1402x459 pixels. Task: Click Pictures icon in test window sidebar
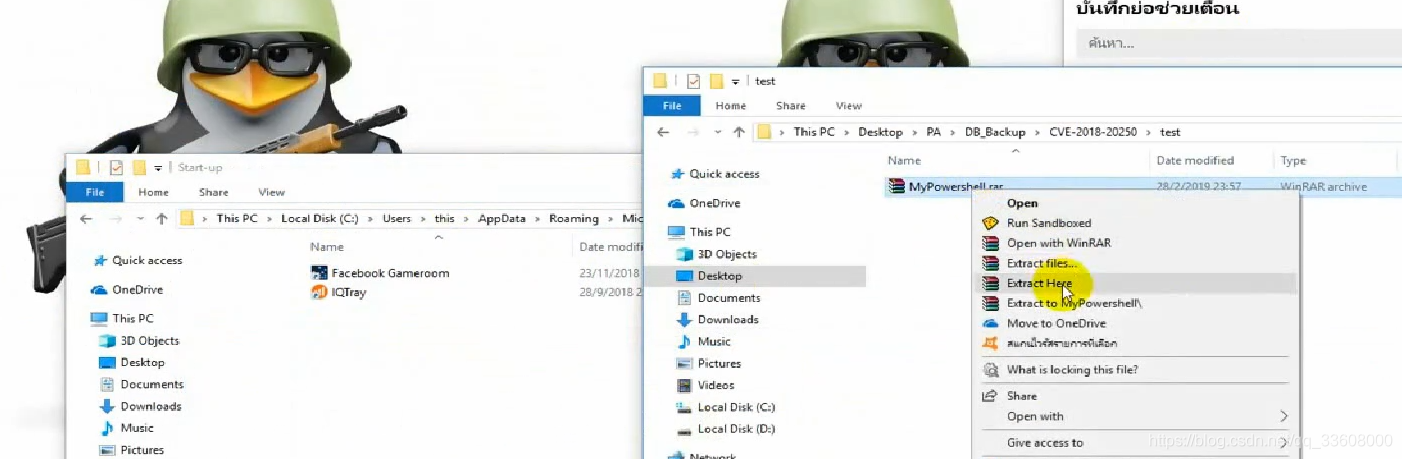pos(685,364)
